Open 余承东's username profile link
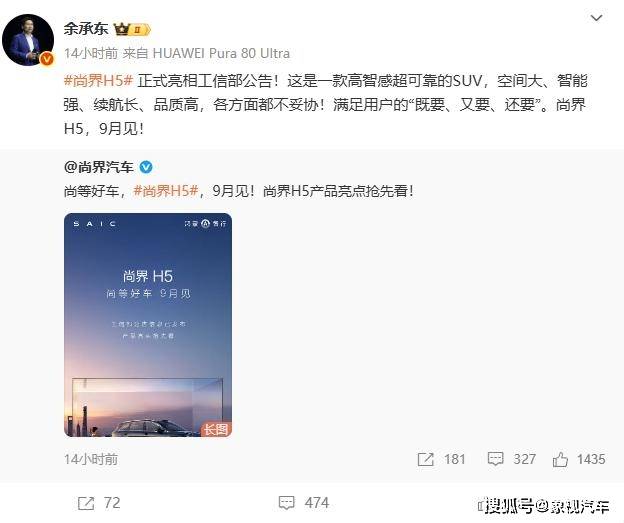This screenshot has height=523, width=624. pos(86,29)
